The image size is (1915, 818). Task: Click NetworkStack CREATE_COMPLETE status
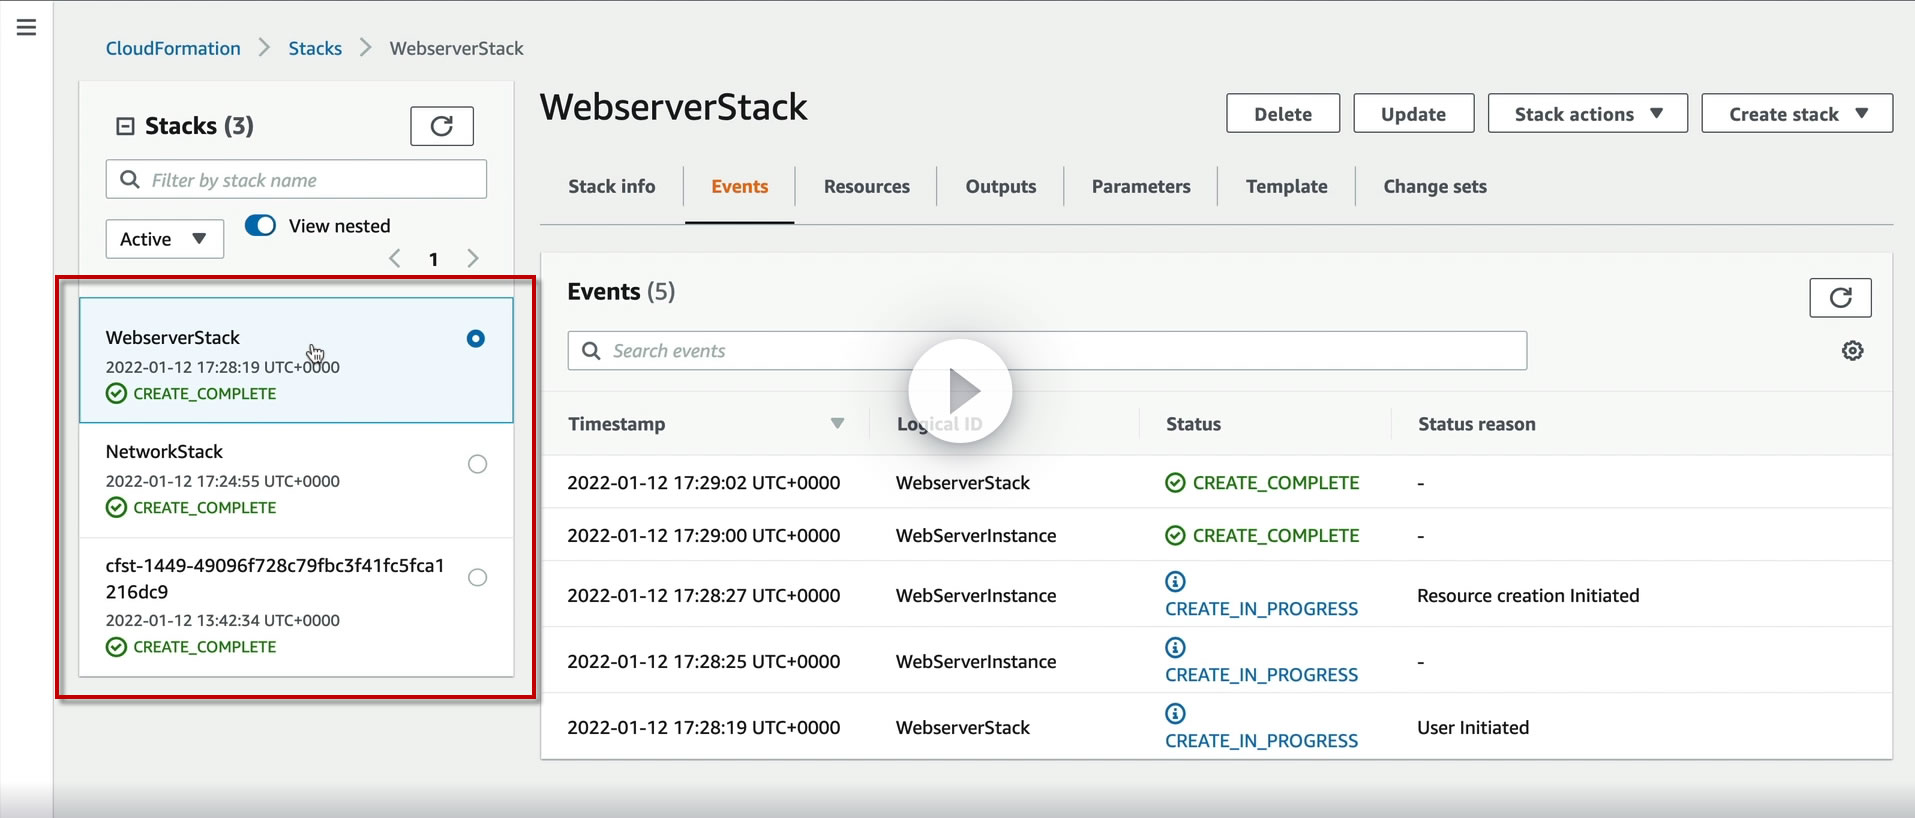pos(191,508)
